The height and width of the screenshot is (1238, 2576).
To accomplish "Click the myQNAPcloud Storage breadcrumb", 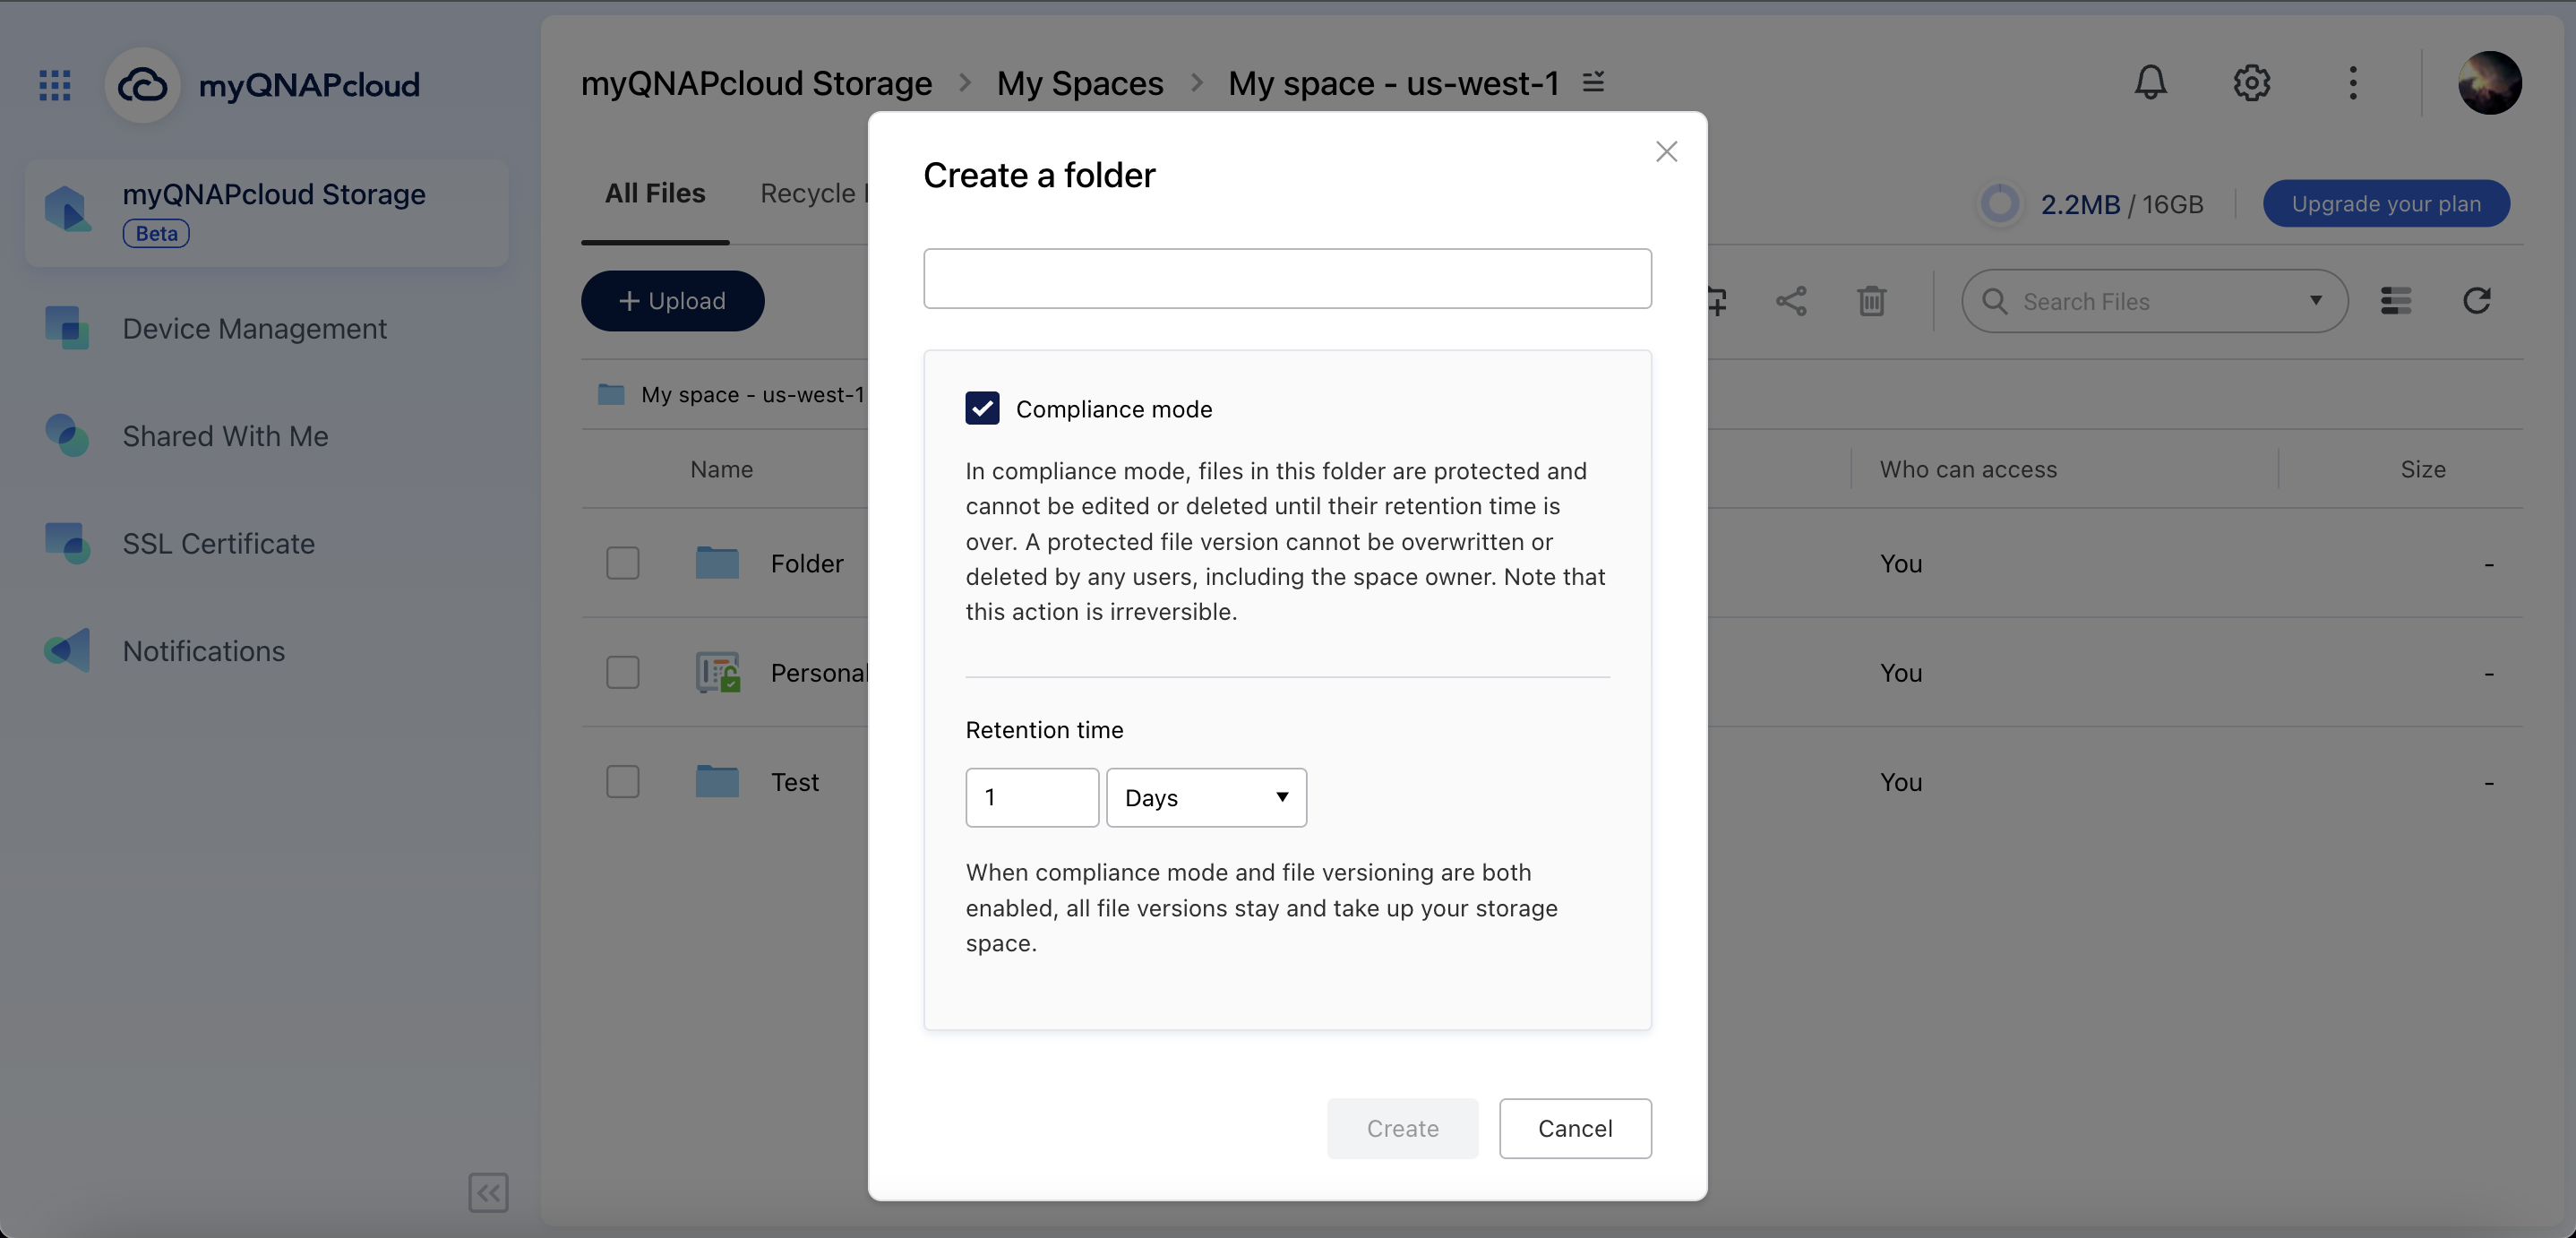I will pos(756,82).
